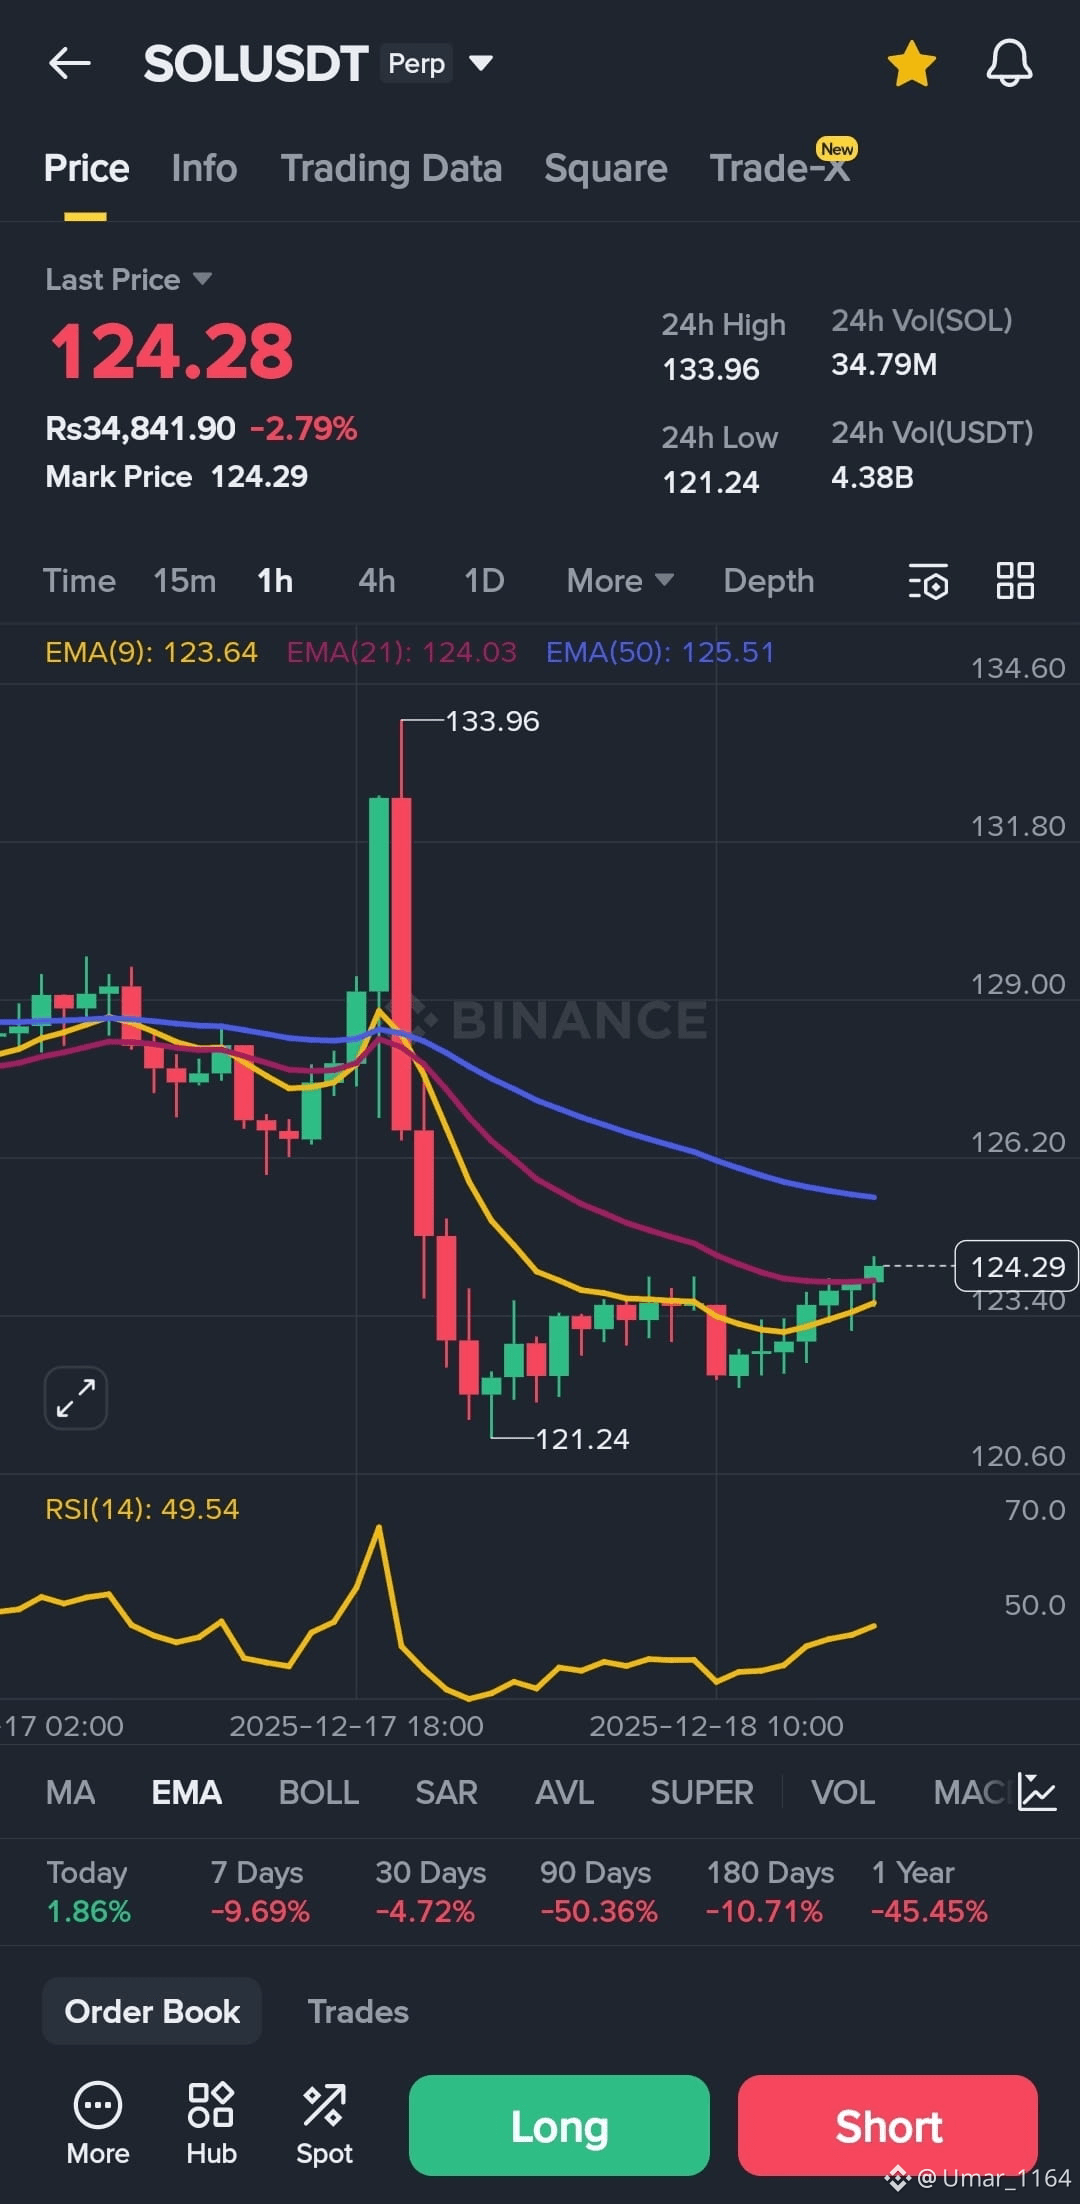Enable the AVL indicator
The image size is (1080, 2204).
click(564, 1792)
